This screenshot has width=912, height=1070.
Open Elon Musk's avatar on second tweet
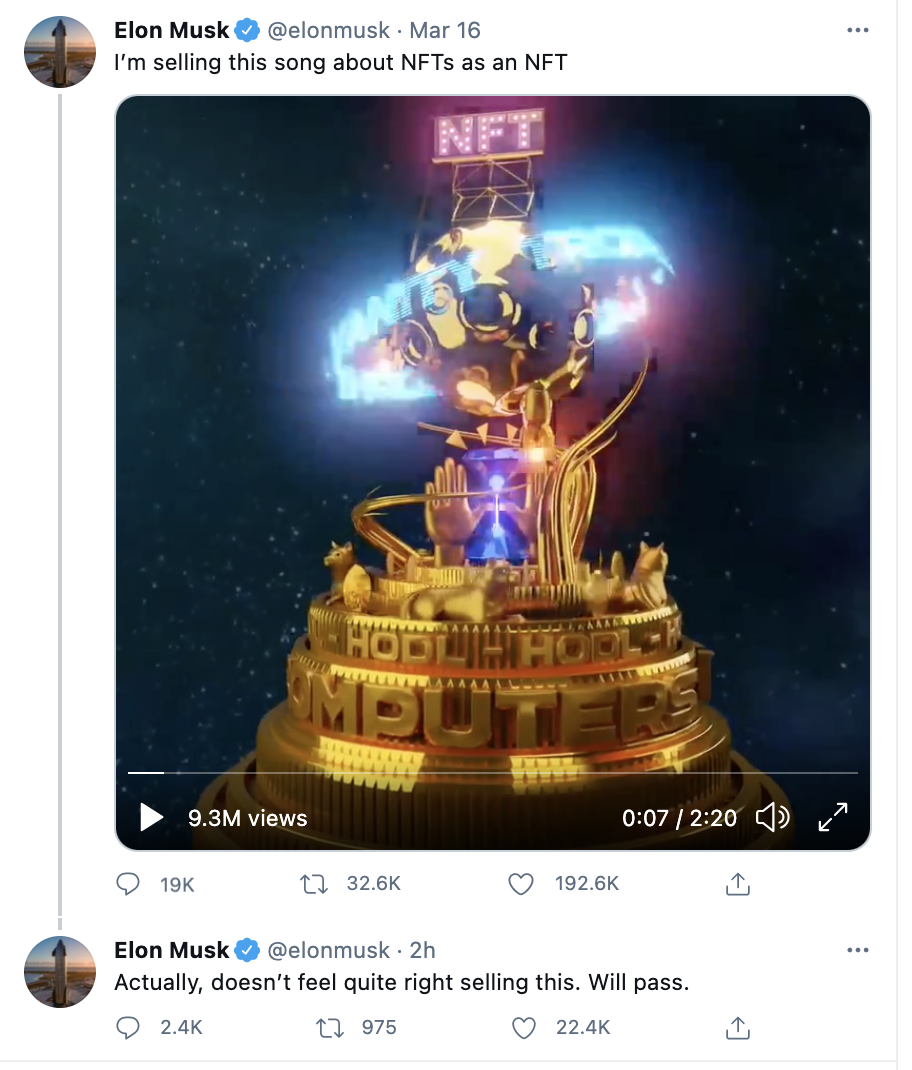[59, 971]
